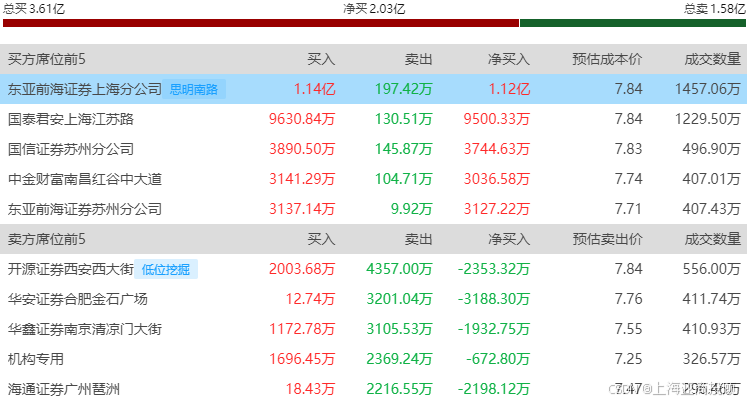Click 卖出 header in buyer table
The height and width of the screenshot is (402, 747).
point(418,59)
